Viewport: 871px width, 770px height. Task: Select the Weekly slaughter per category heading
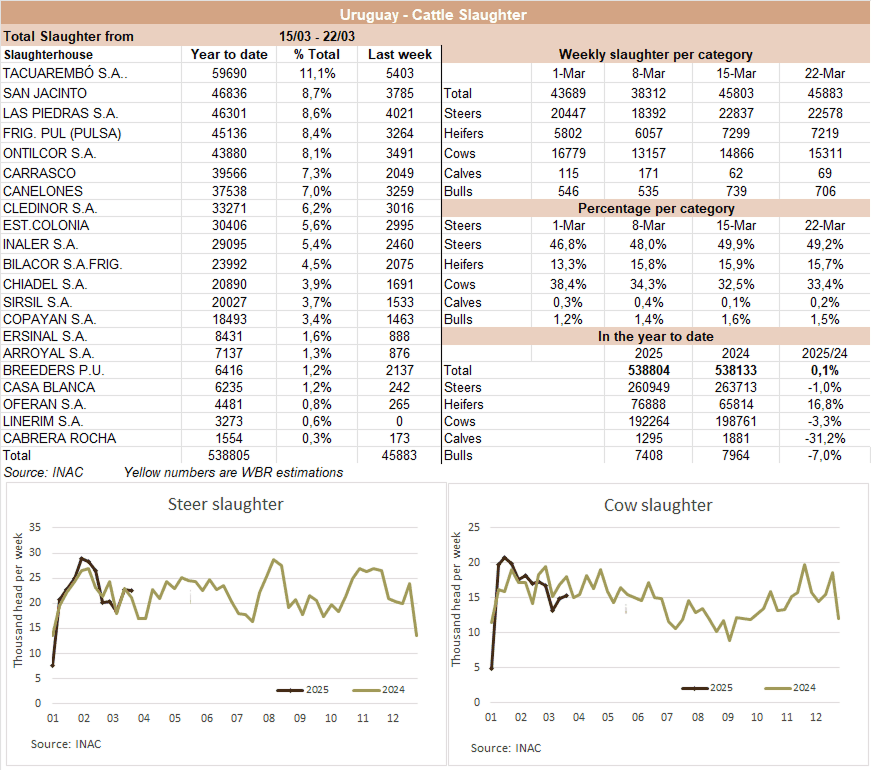click(x=655, y=54)
